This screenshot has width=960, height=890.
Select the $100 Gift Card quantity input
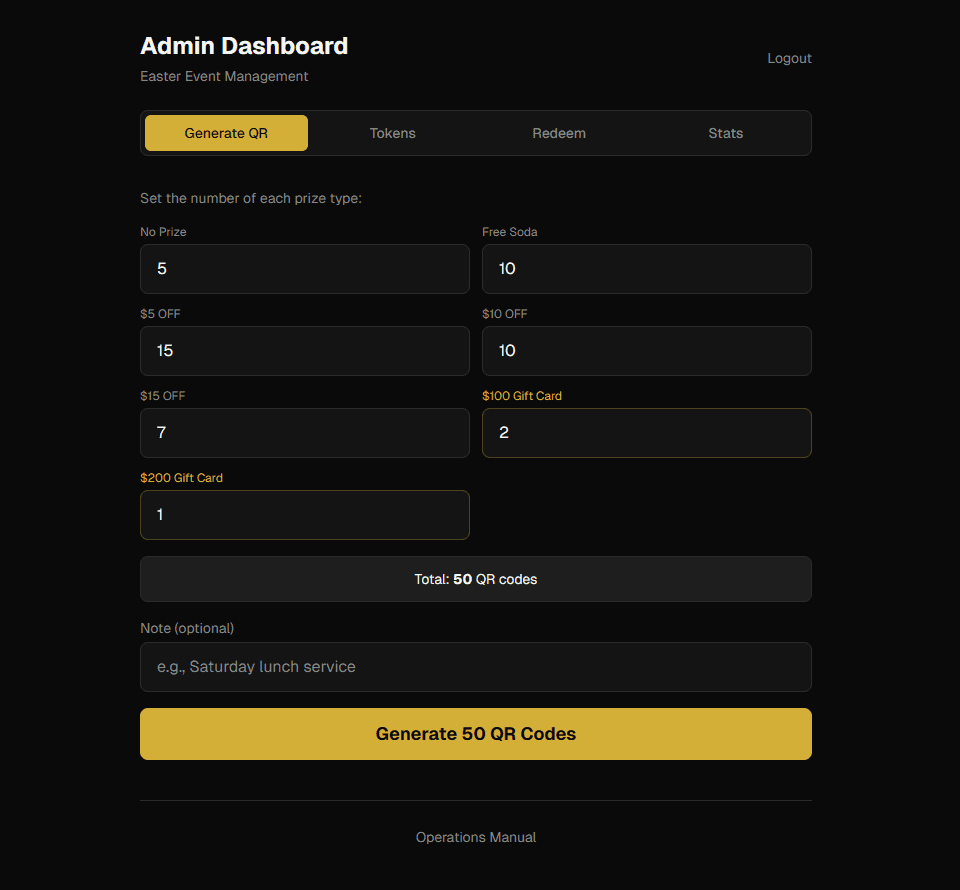pos(646,432)
